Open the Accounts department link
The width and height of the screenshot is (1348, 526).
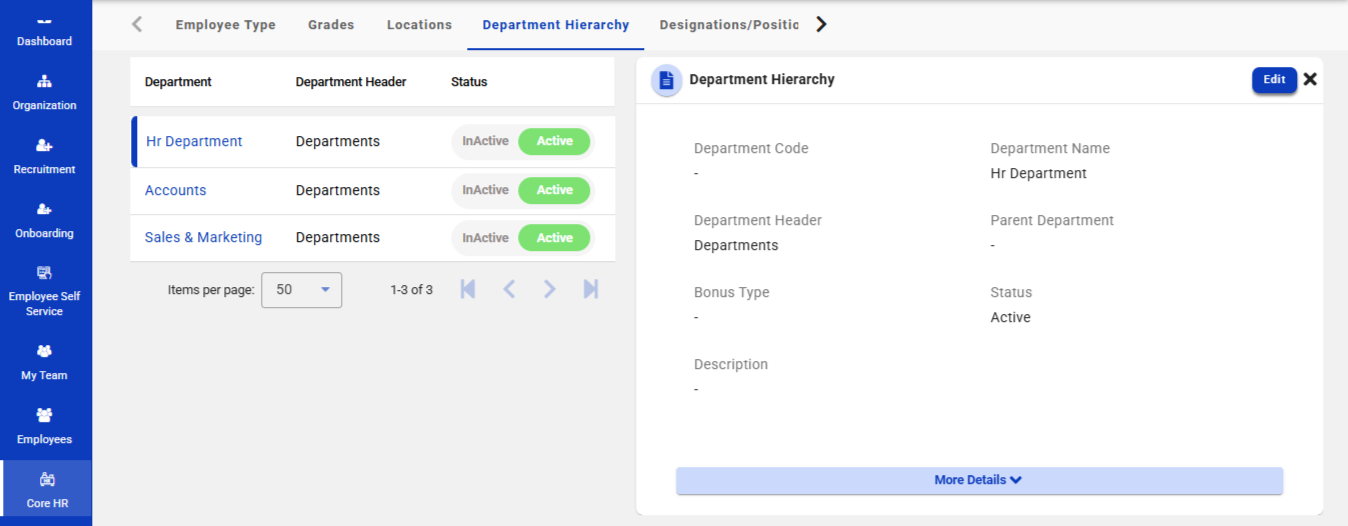coord(176,190)
